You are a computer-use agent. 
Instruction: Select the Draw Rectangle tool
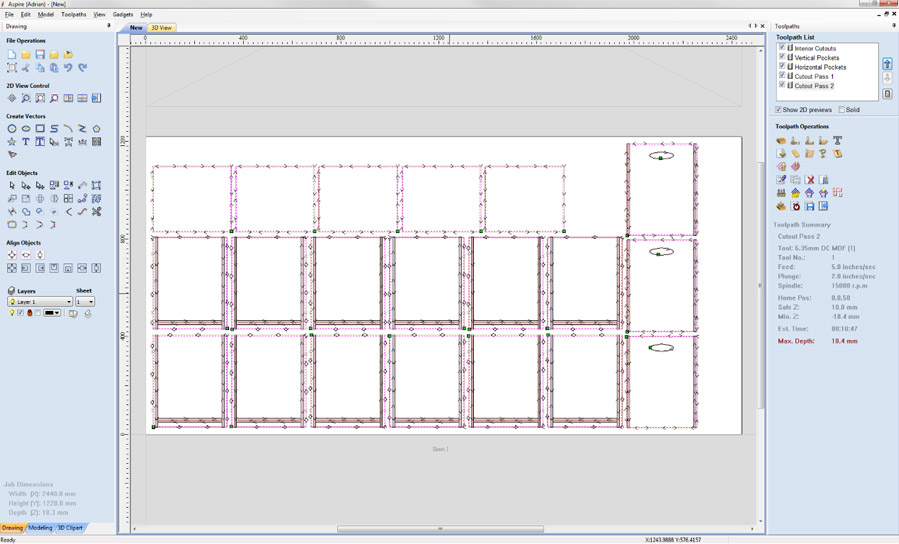pos(40,128)
